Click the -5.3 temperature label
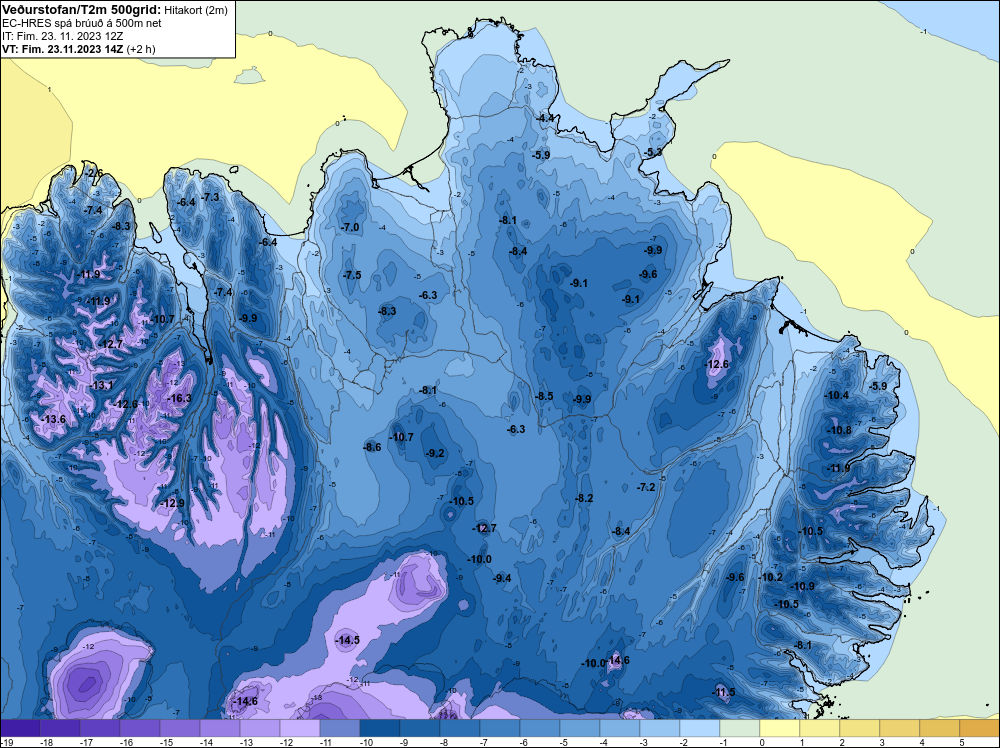1000x748 pixels. tap(653, 152)
